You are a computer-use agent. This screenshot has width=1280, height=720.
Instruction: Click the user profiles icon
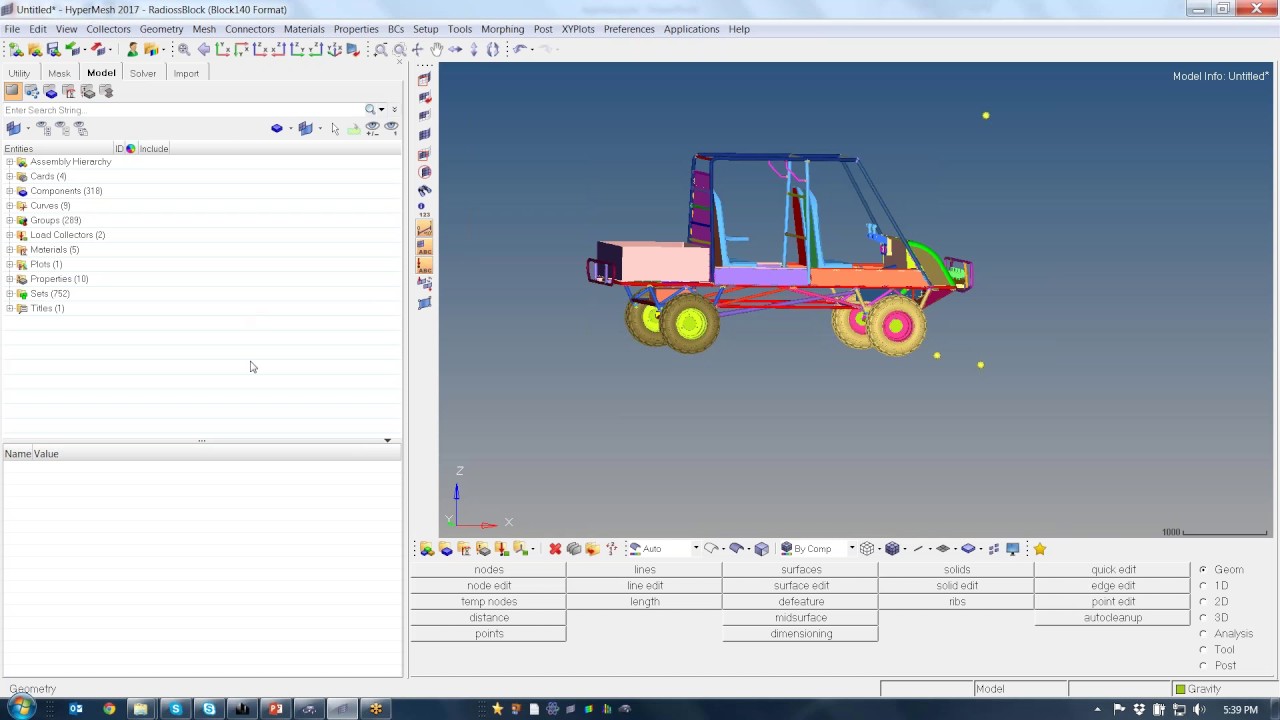coord(132,50)
